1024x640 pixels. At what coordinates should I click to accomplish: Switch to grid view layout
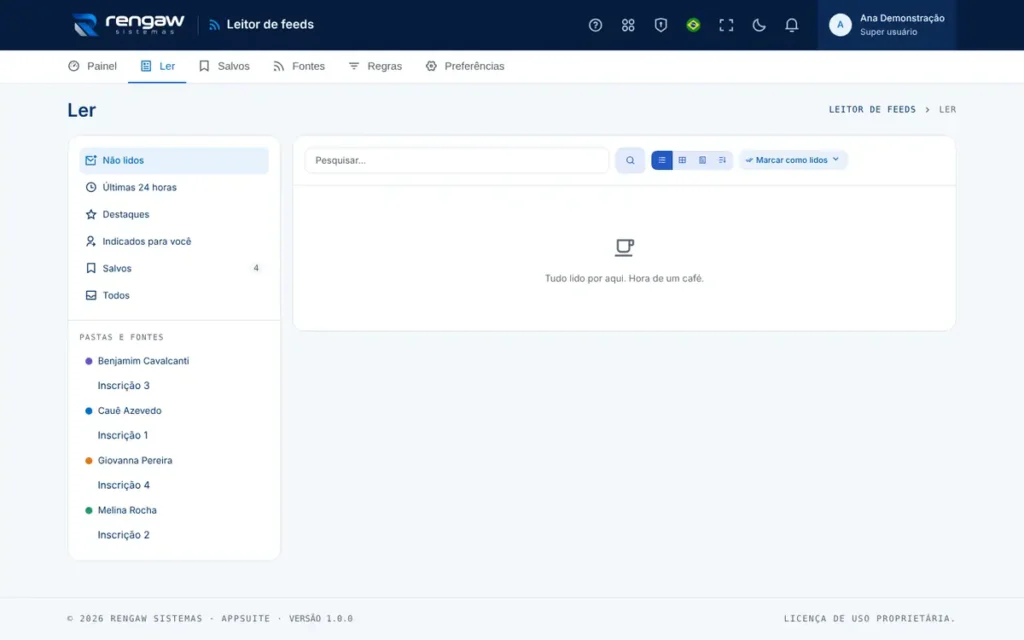coord(682,160)
